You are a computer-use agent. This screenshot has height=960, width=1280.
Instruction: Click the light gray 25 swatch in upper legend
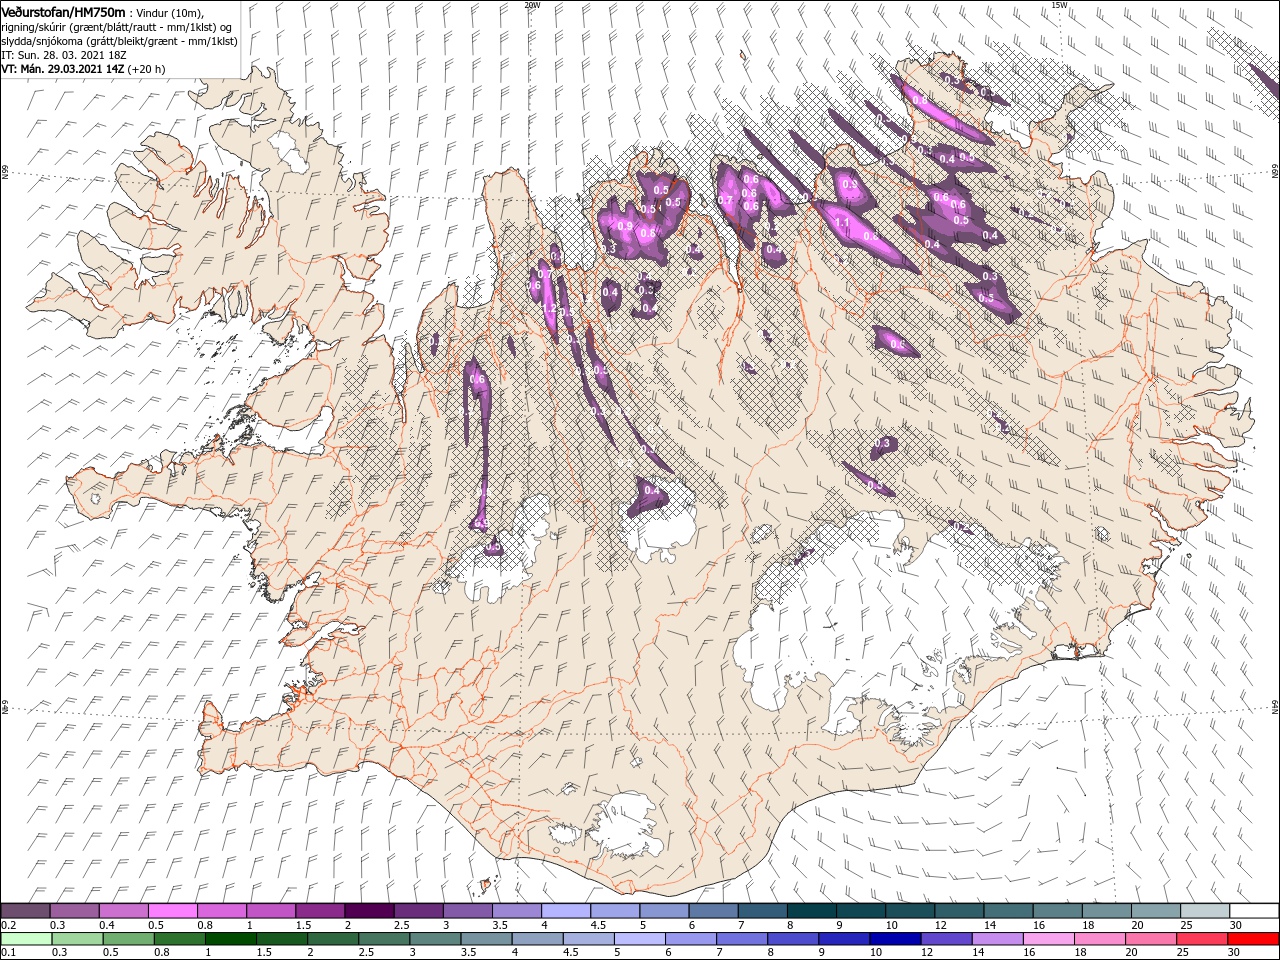click(1205, 911)
